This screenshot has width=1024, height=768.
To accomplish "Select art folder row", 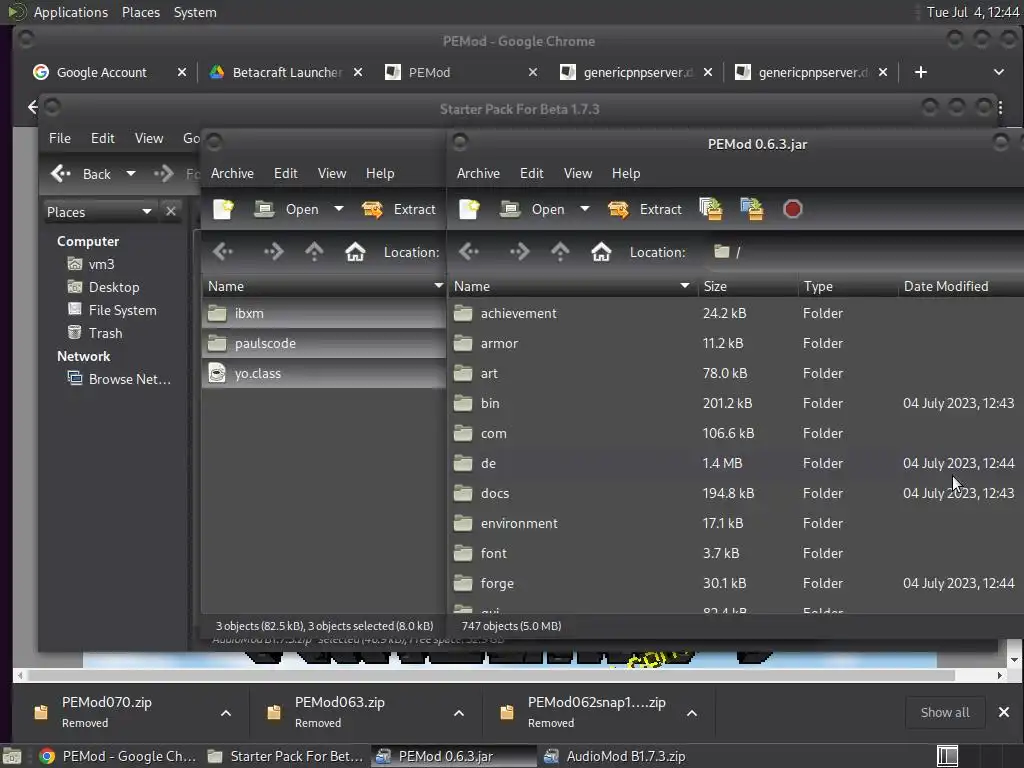I will (x=736, y=374).
